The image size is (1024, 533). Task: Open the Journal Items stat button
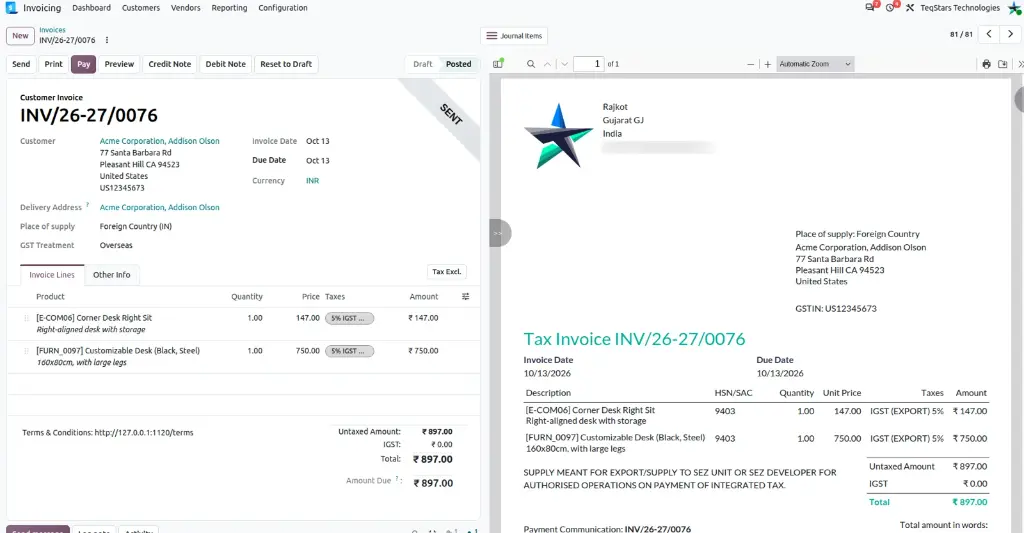pos(515,36)
